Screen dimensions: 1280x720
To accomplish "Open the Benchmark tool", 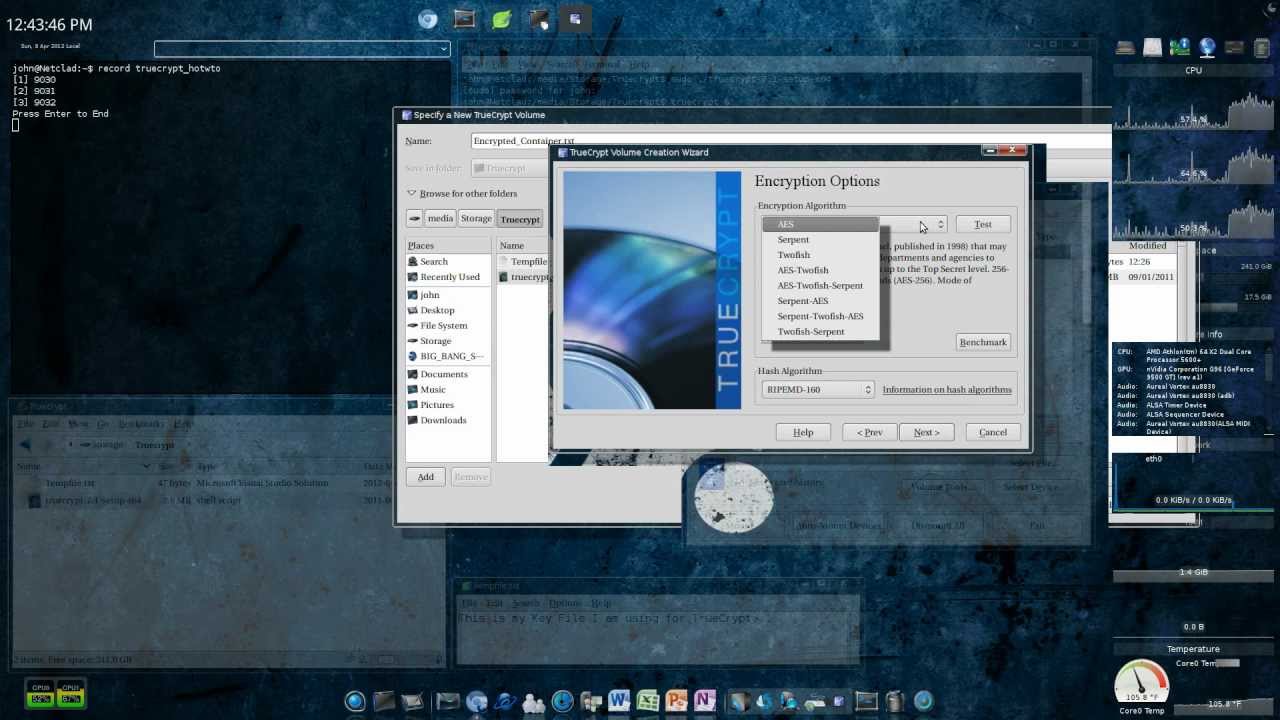I will pos(983,342).
